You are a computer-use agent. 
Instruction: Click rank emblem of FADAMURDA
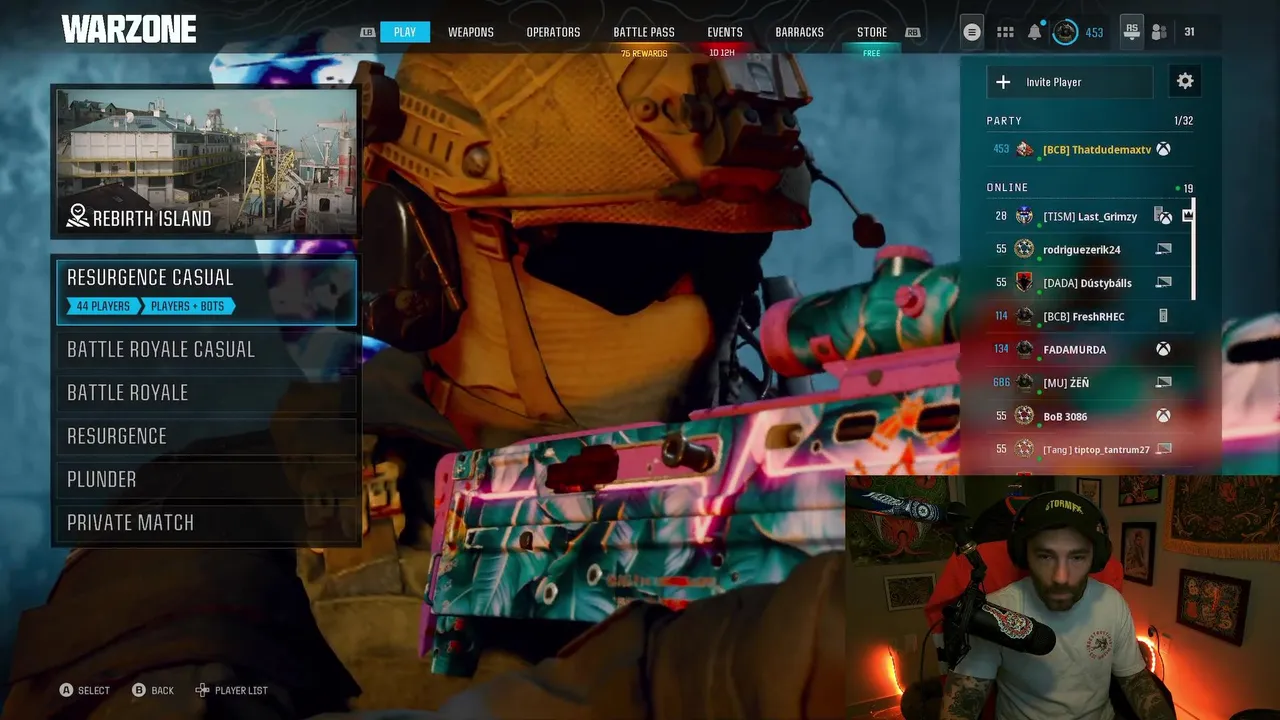click(x=1024, y=349)
